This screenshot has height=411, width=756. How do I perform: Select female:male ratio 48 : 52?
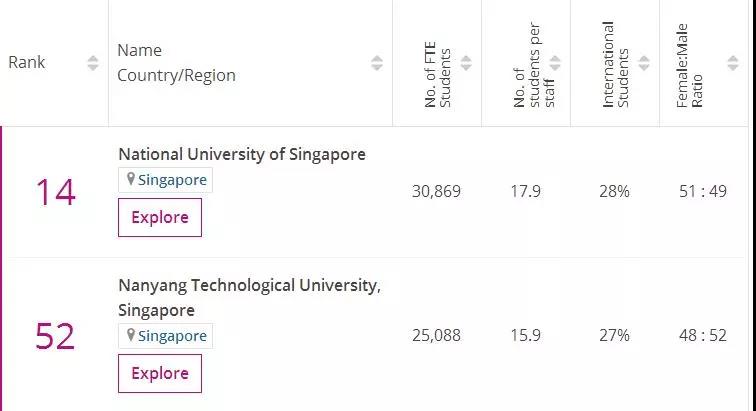[x=704, y=335]
